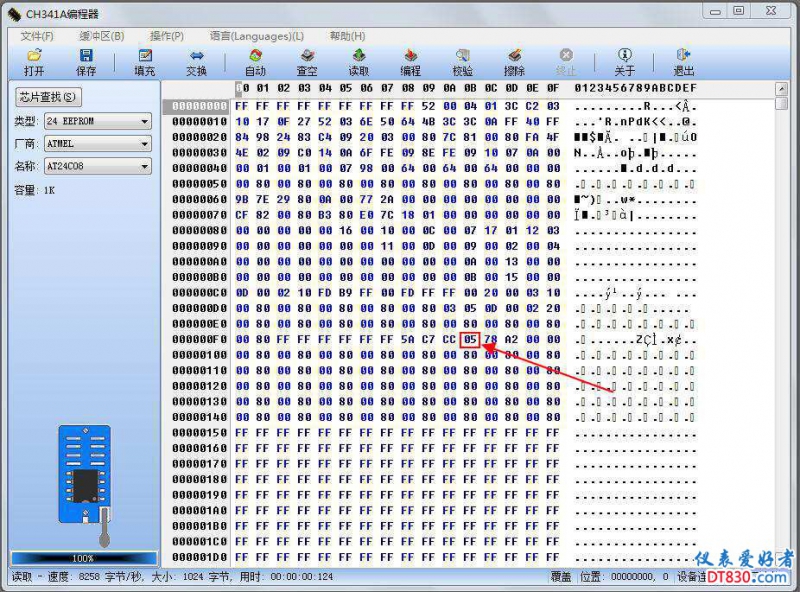Click the 芯片查找(S) chip search button
The width and height of the screenshot is (800, 592).
tap(49, 97)
